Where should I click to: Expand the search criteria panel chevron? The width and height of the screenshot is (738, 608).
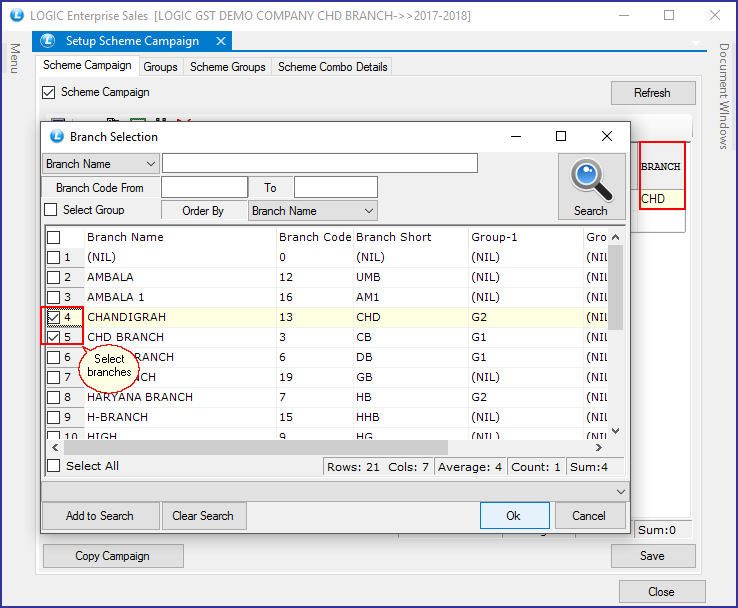(621, 492)
